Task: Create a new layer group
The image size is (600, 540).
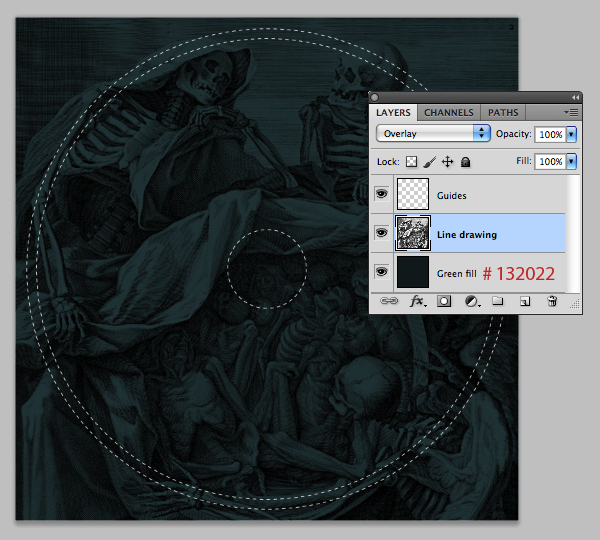Action: (x=497, y=301)
